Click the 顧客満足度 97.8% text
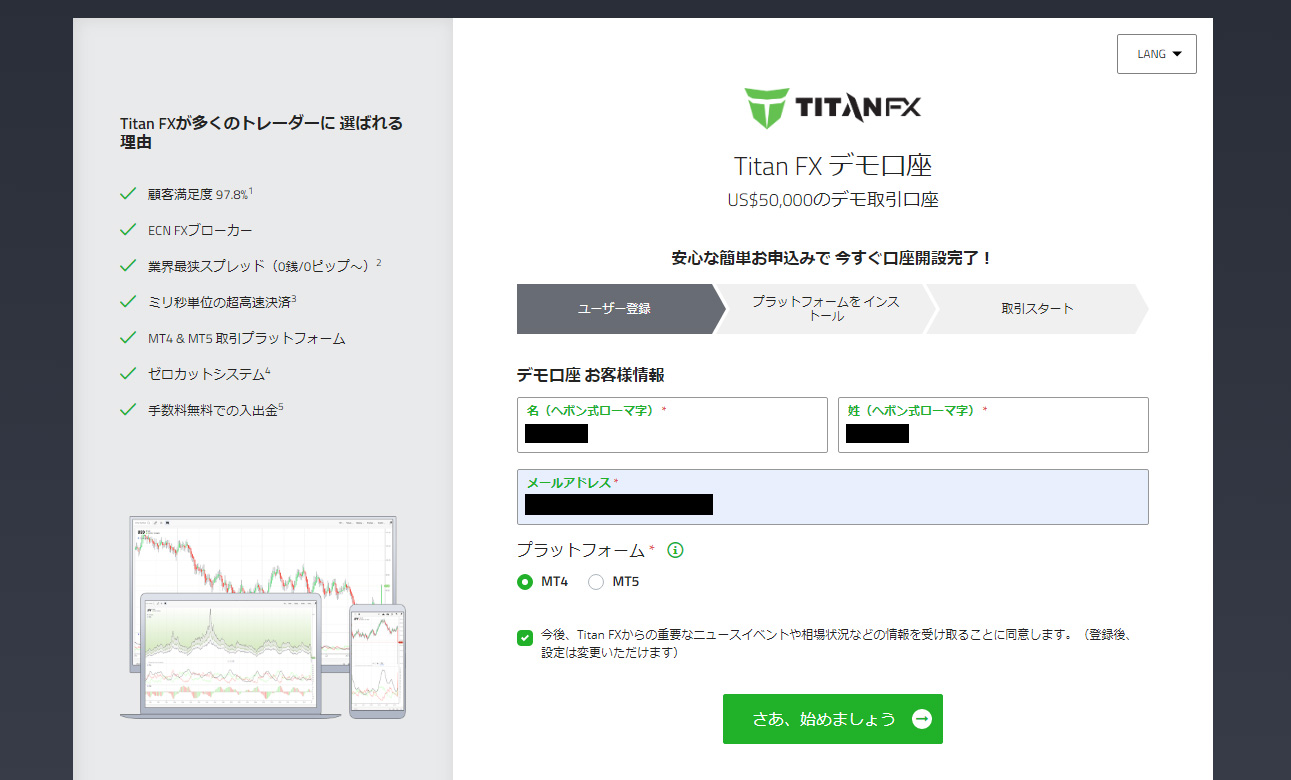This screenshot has height=780, width=1291. (200, 194)
